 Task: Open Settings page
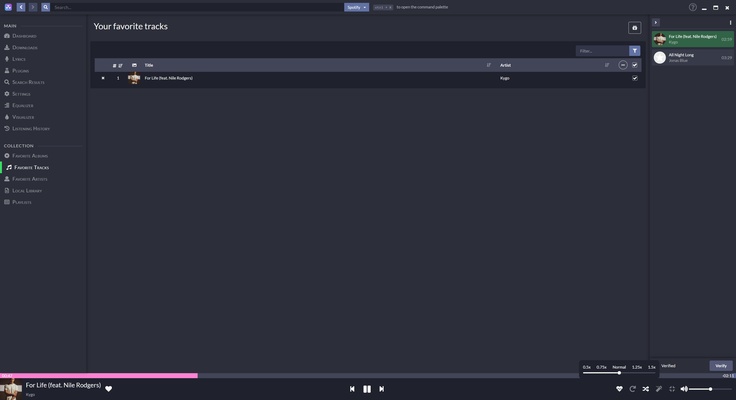17,94
